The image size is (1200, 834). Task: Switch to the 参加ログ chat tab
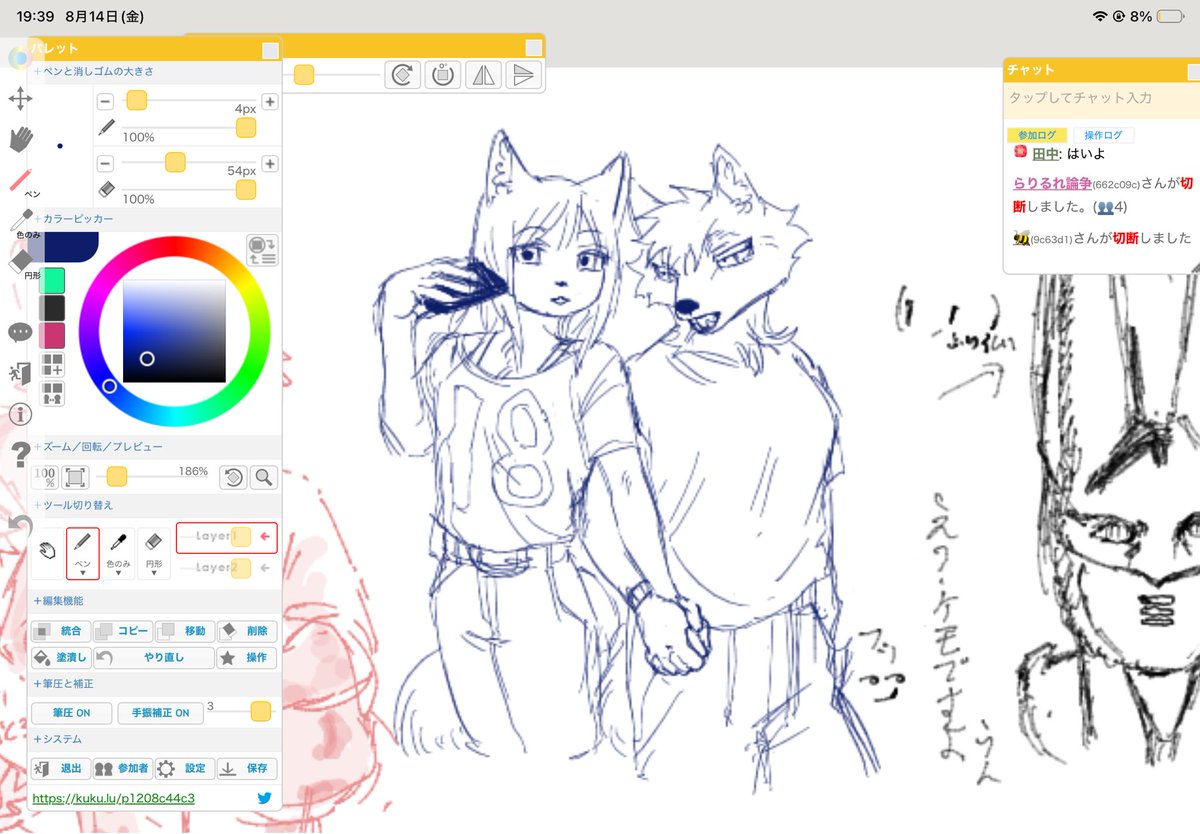point(1037,135)
